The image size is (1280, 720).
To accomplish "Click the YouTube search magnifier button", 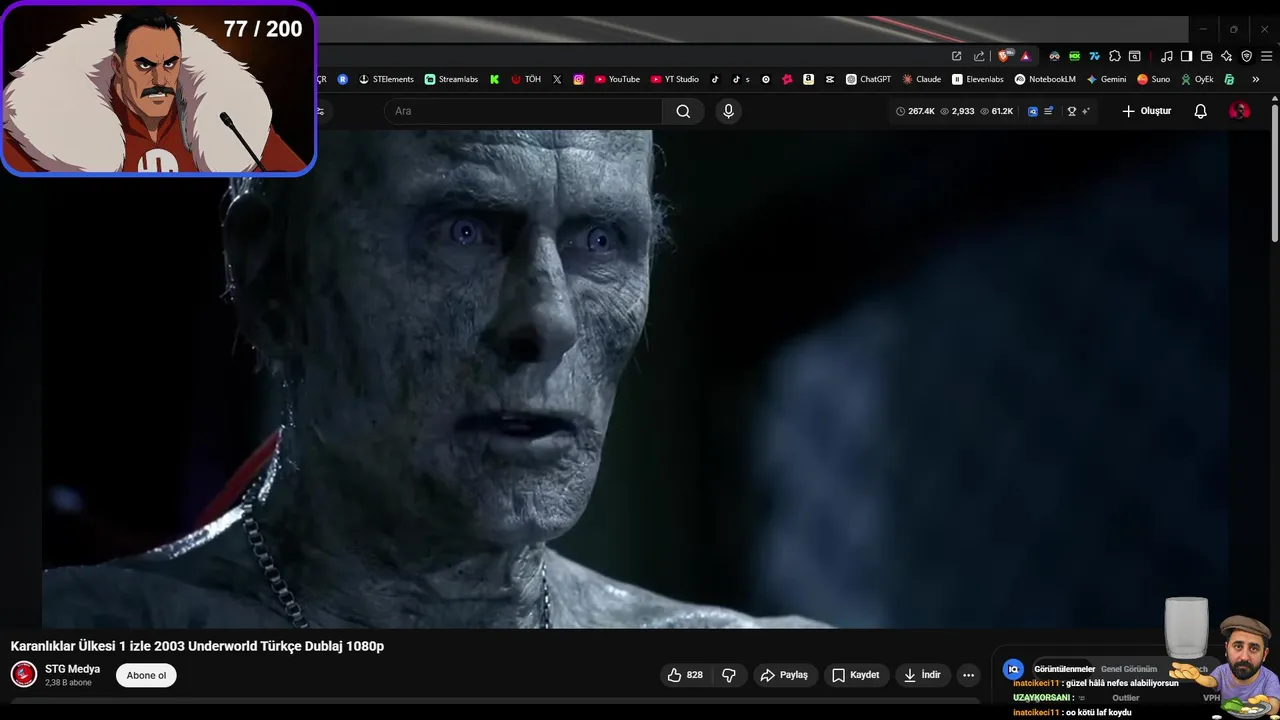I will (x=683, y=111).
